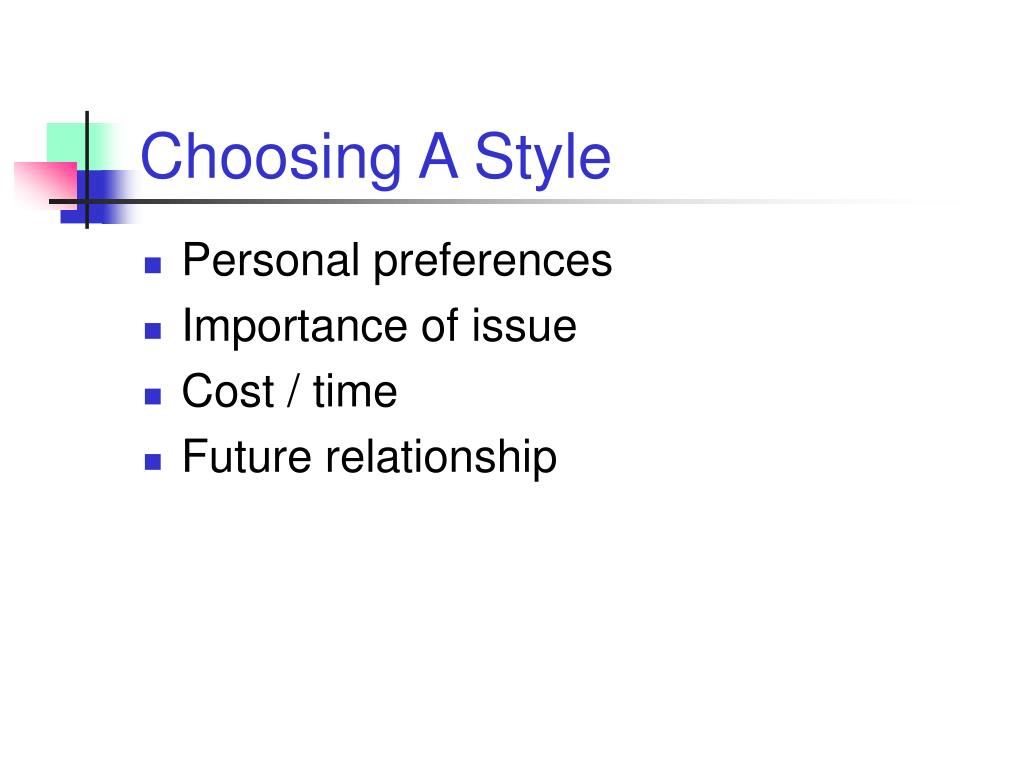The height and width of the screenshot is (768, 1024).
Task: Click the word "time" in third bullet
Action: [355, 392]
